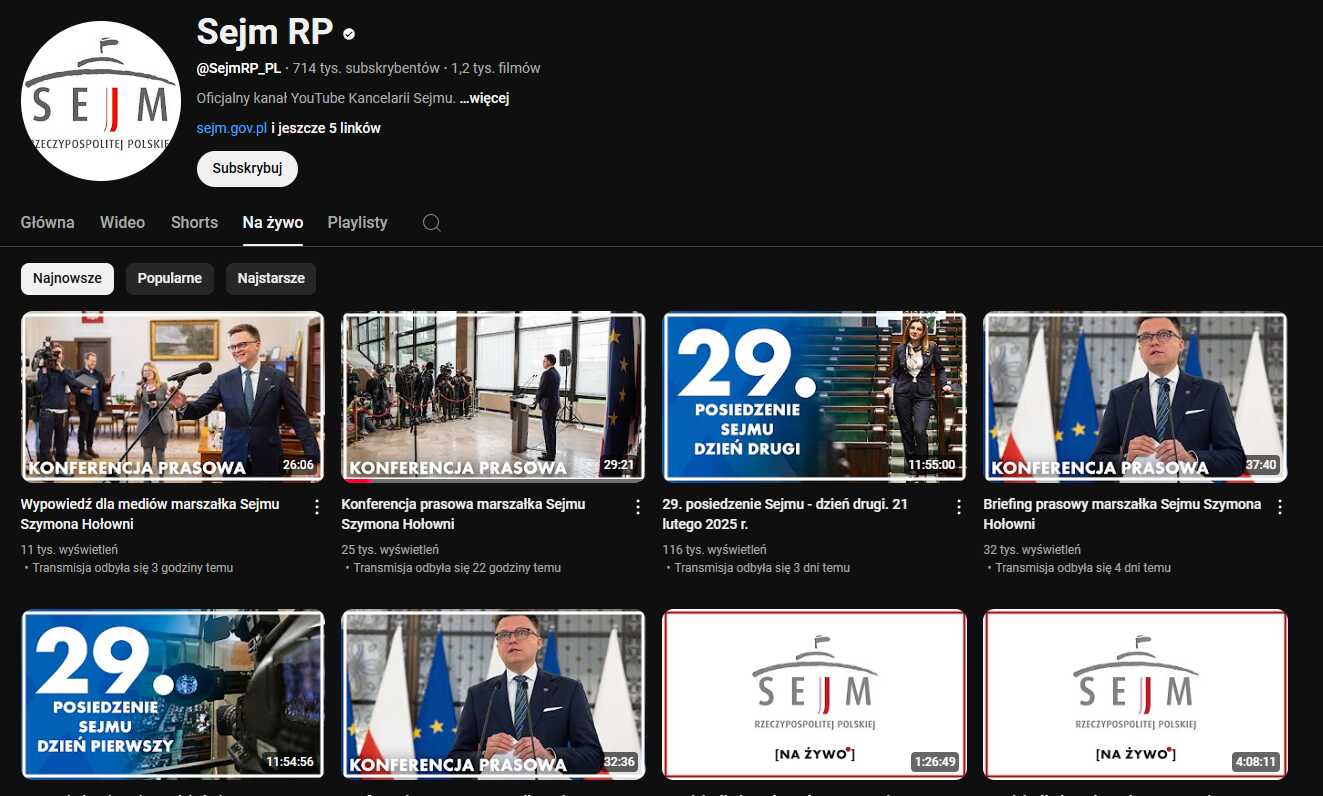Sort videos by Najstarsze
The width and height of the screenshot is (1323, 796).
pyautogui.click(x=271, y=279)
